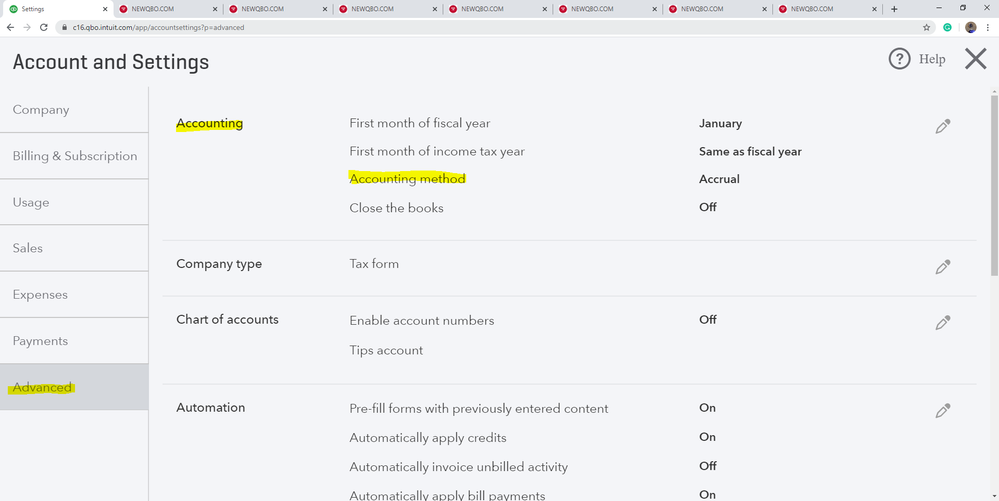
Task: Open the Help question mark icon
Action: click(x=899, y=59)
